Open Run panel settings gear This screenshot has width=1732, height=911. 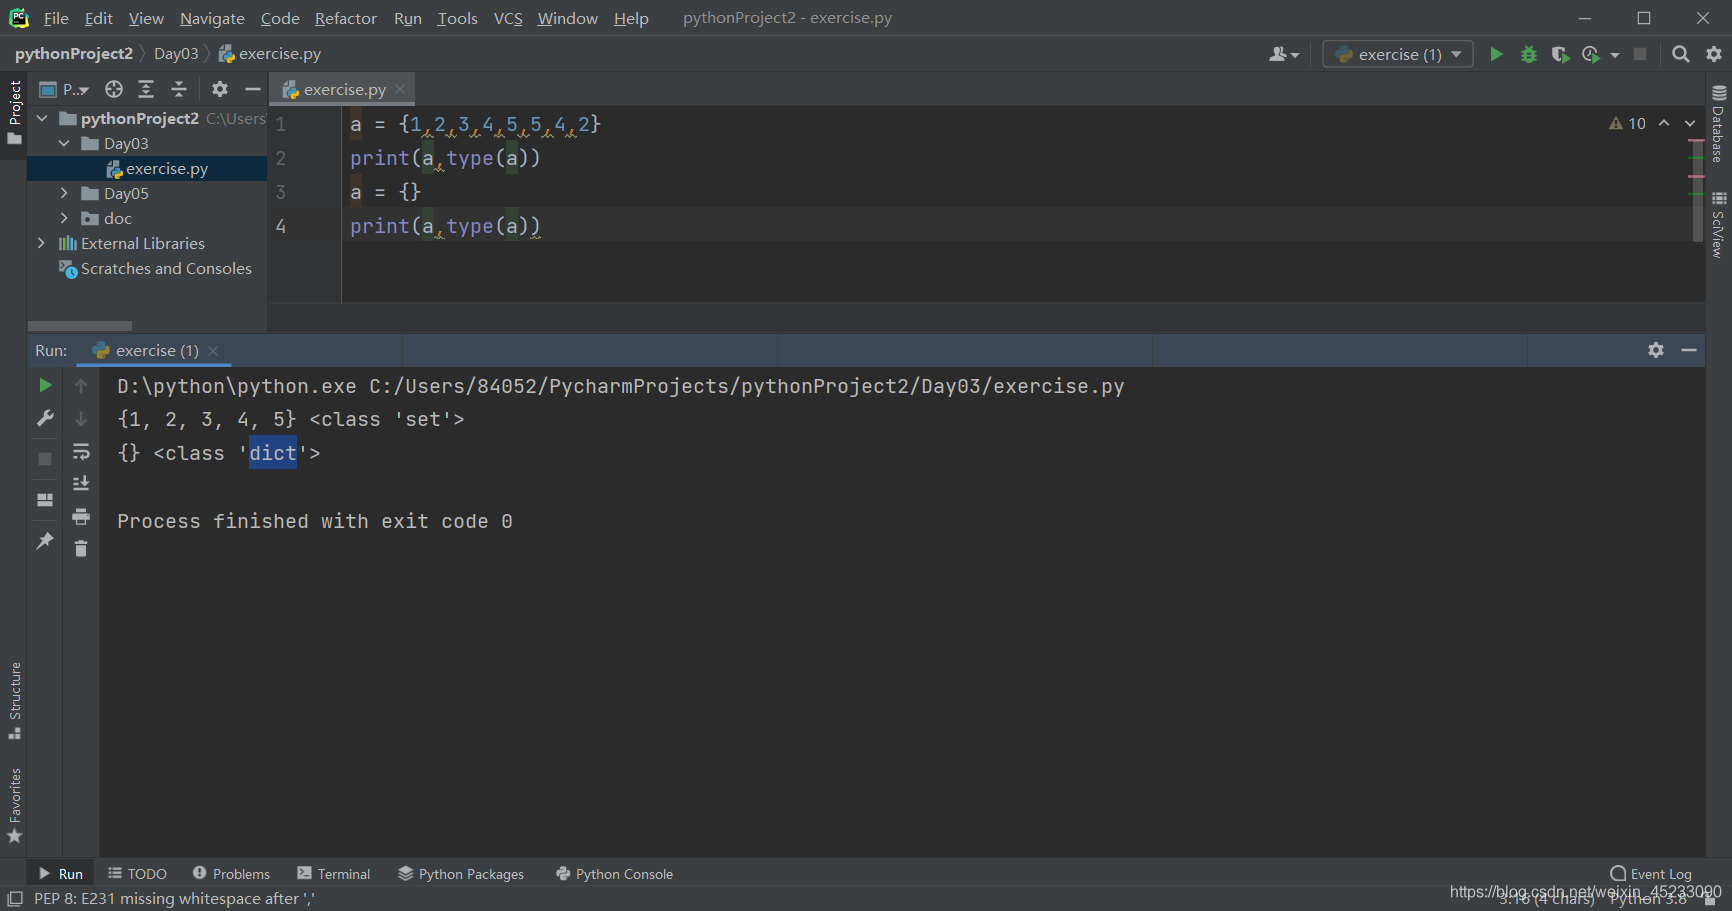click(x=1656, y=350)
